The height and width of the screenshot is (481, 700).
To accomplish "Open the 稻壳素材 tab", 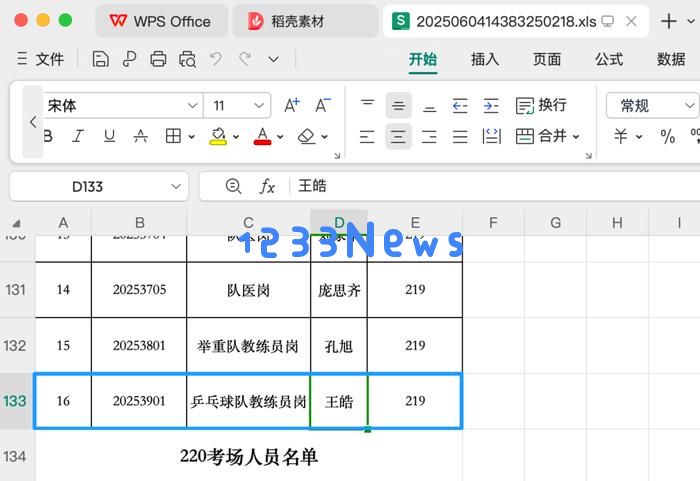I will coord(305,21).
